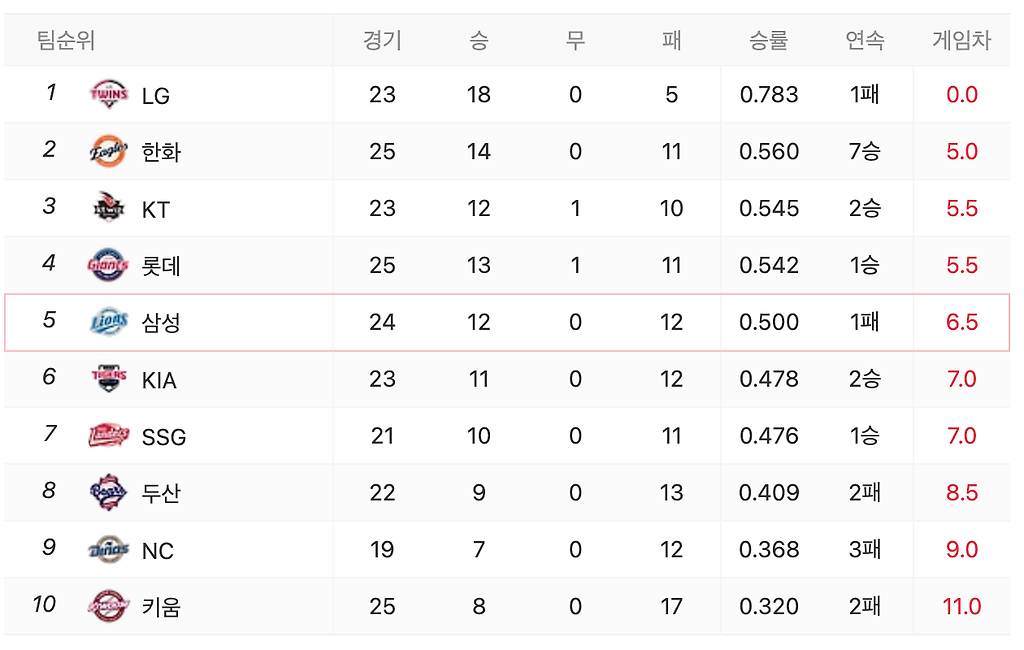Click the 승률 column header

[x=769, y=41]
